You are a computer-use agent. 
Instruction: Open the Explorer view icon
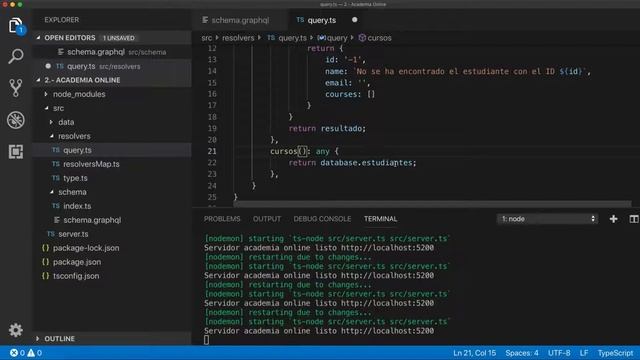(x=16, y=26)
